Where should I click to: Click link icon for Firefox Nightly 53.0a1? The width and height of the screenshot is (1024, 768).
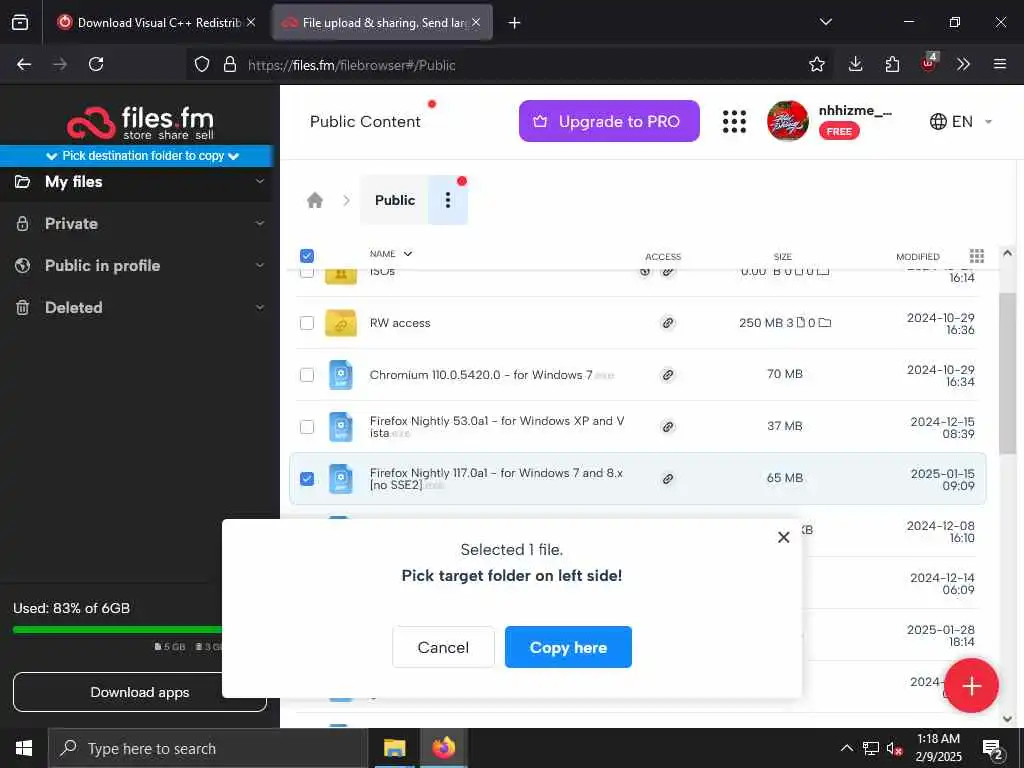click(667, 426)
